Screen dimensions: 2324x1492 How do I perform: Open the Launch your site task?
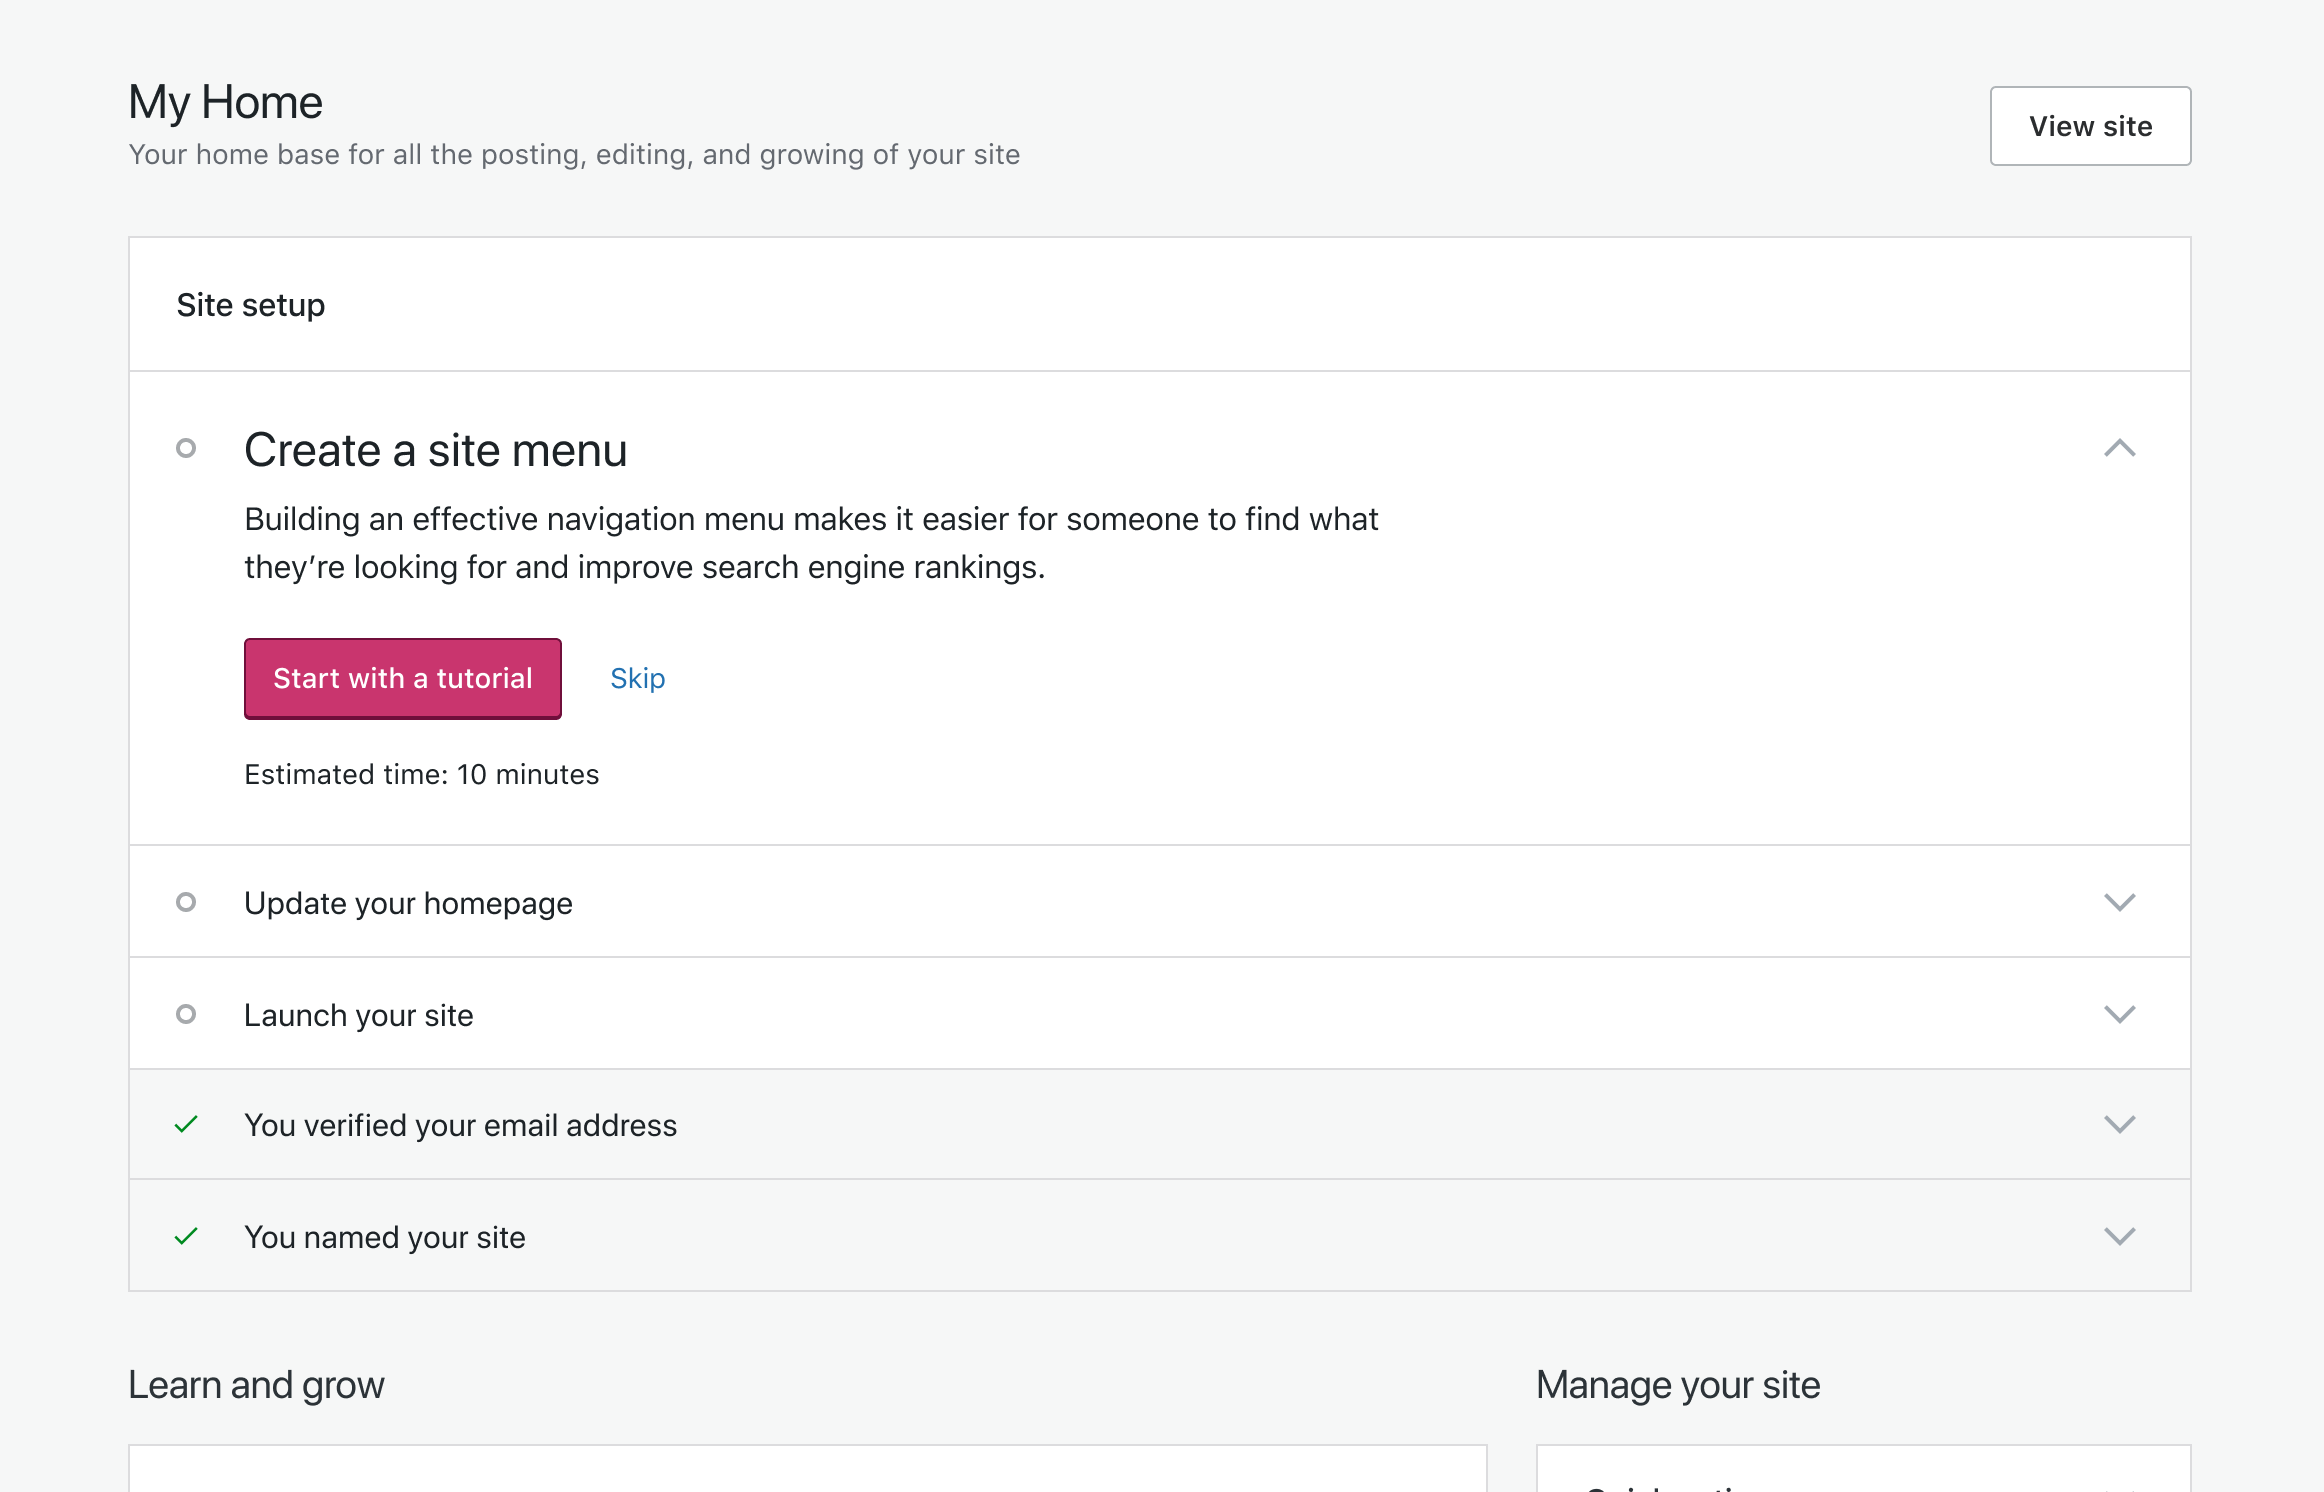(x=358, y=1015)
